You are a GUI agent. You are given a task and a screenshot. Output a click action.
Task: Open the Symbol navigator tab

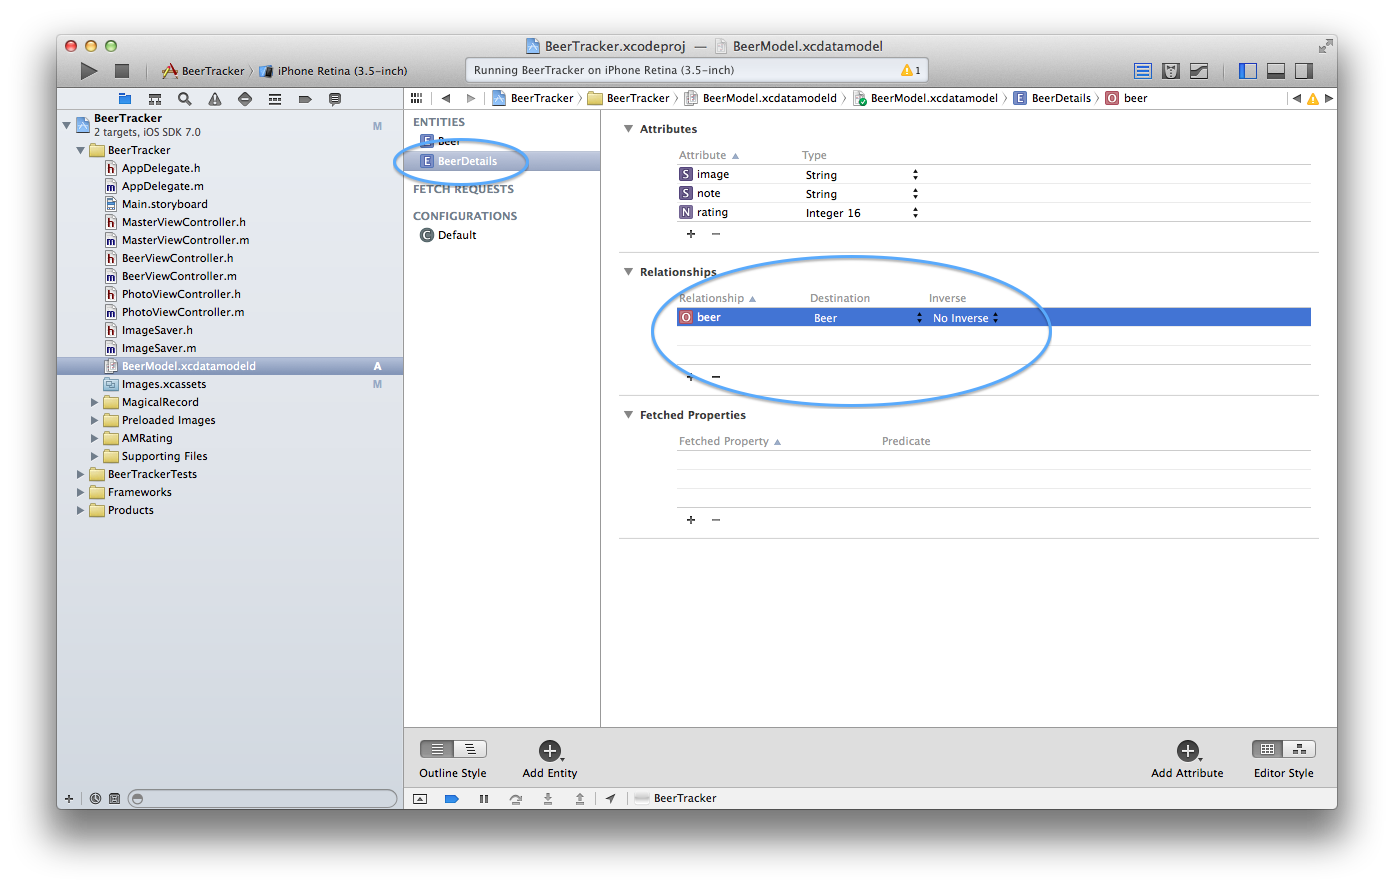[x=155, y=99]
